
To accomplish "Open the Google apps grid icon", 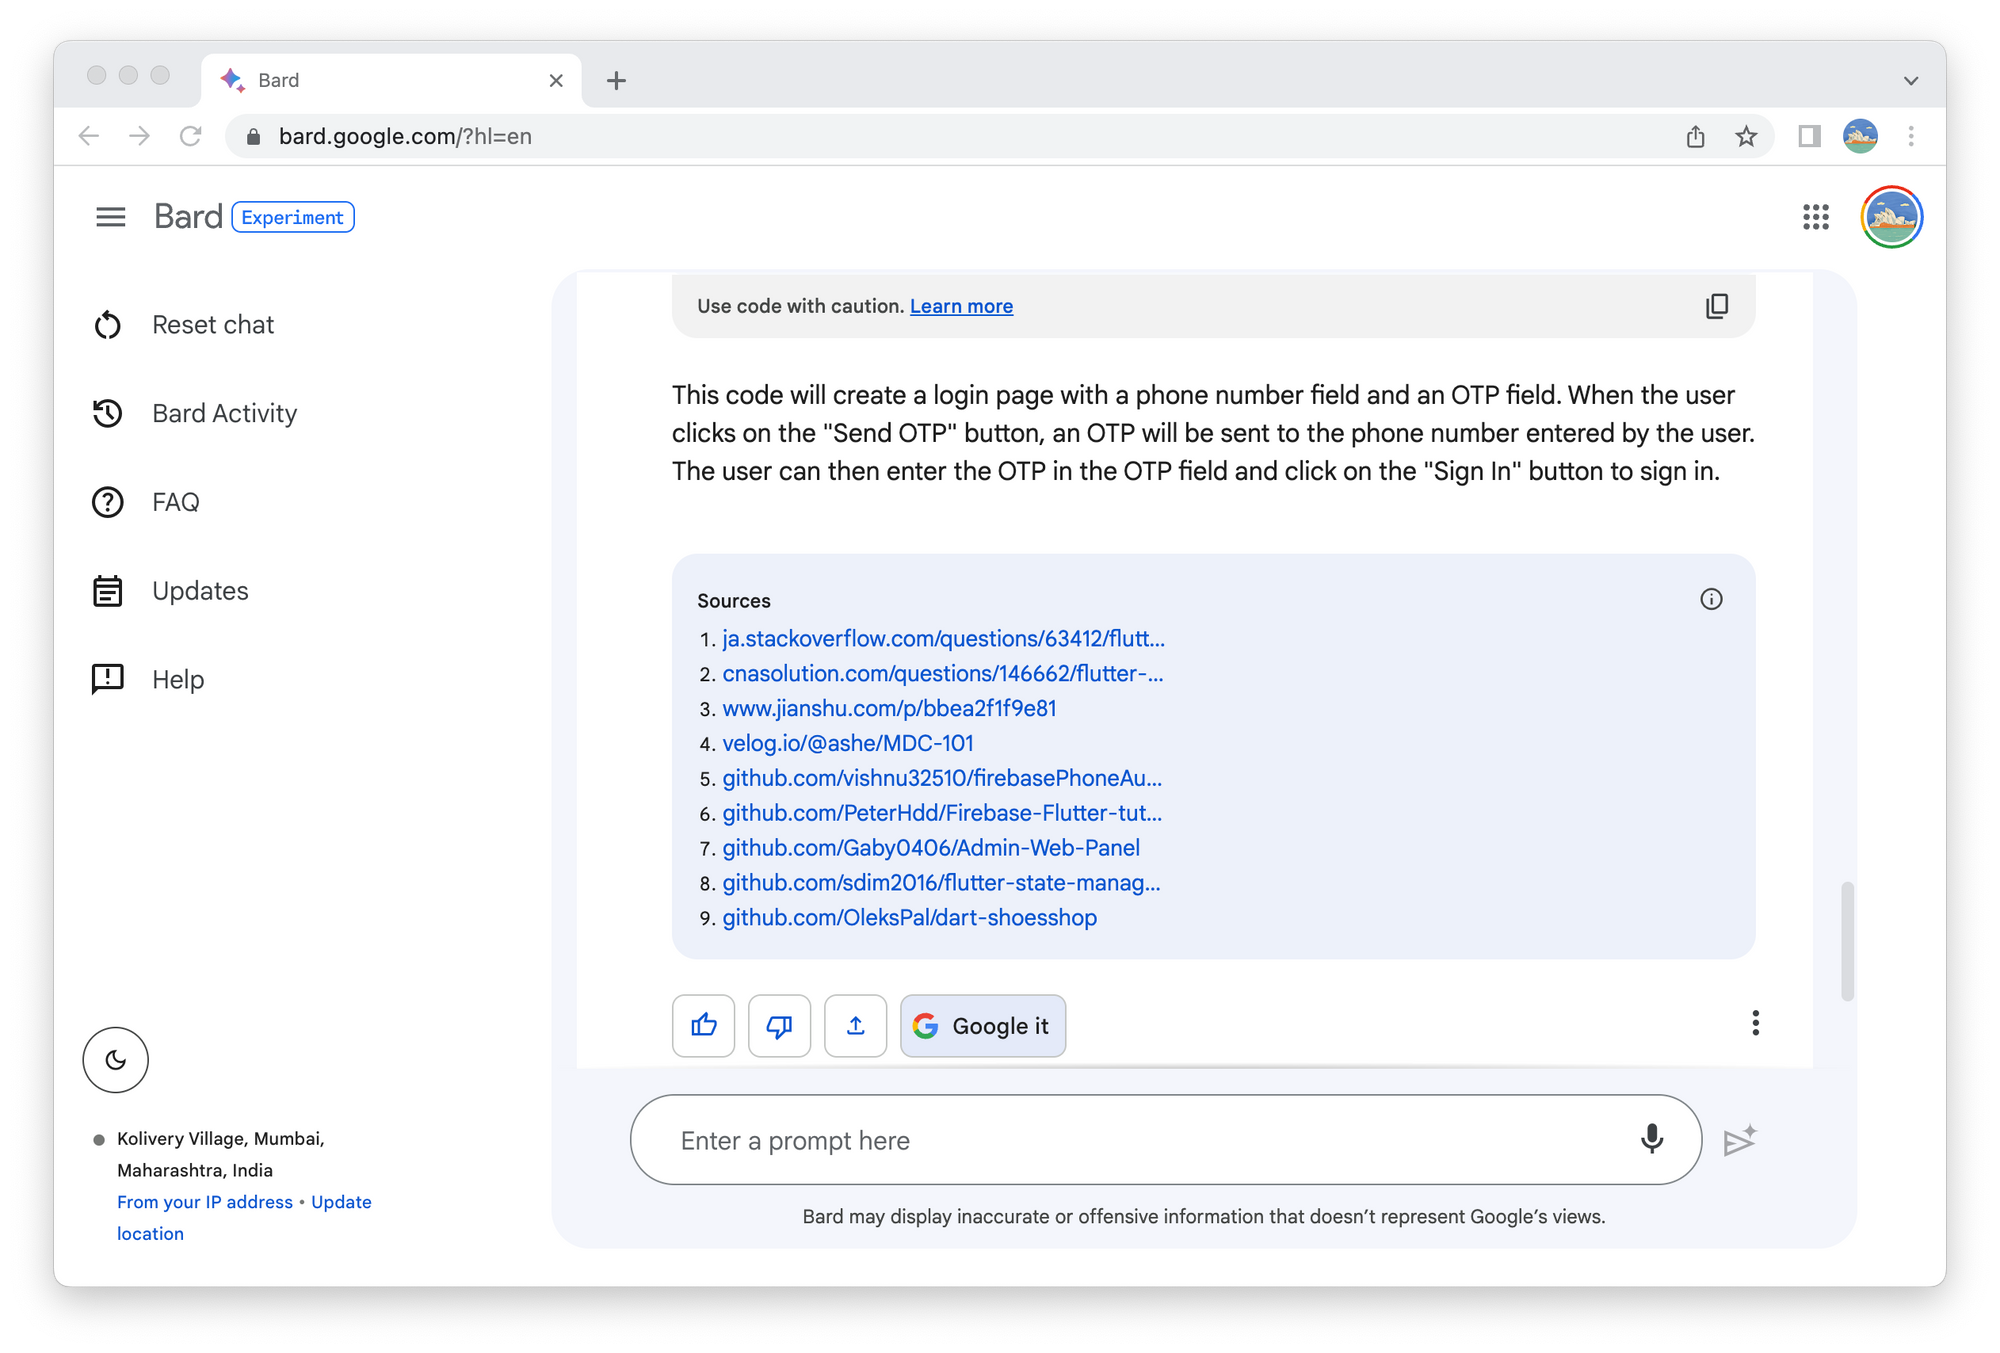I will coord(1815,217).
